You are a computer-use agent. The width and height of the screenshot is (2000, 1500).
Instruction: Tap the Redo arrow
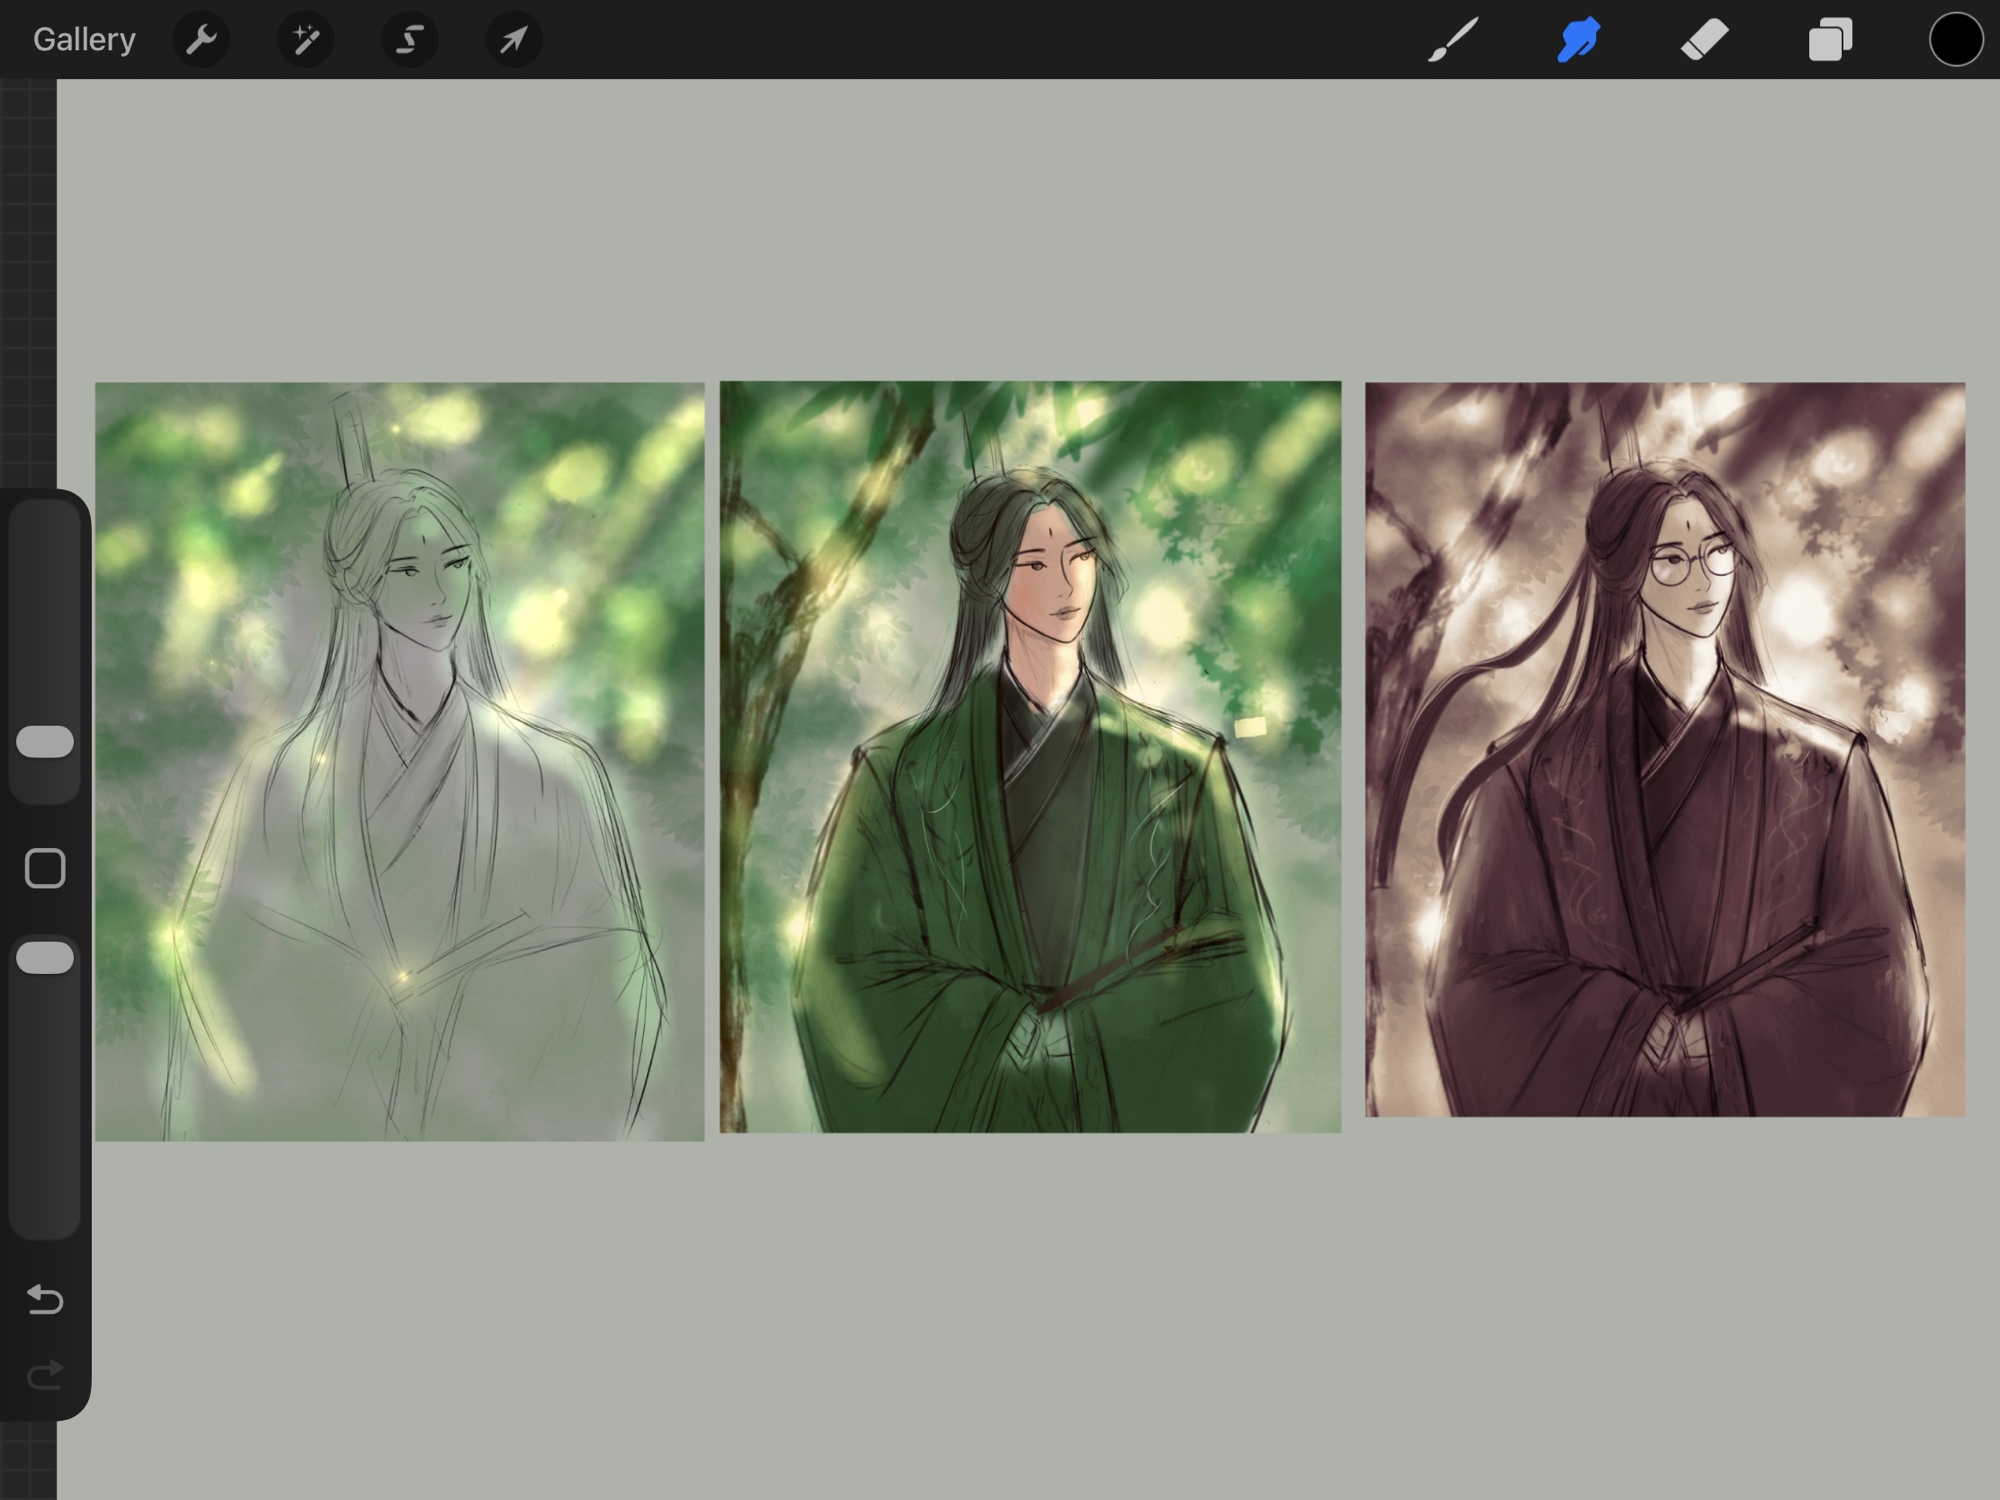(45, 1376)
